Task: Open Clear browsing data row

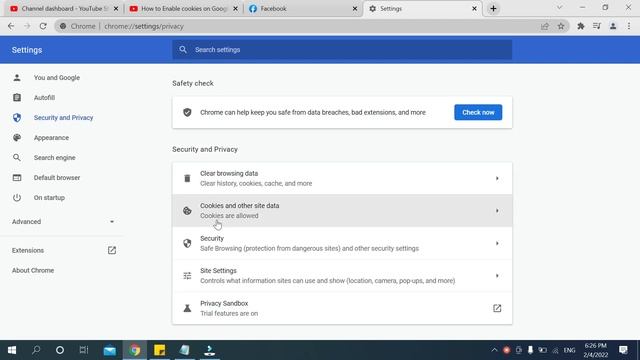Action: pos(342,178)
